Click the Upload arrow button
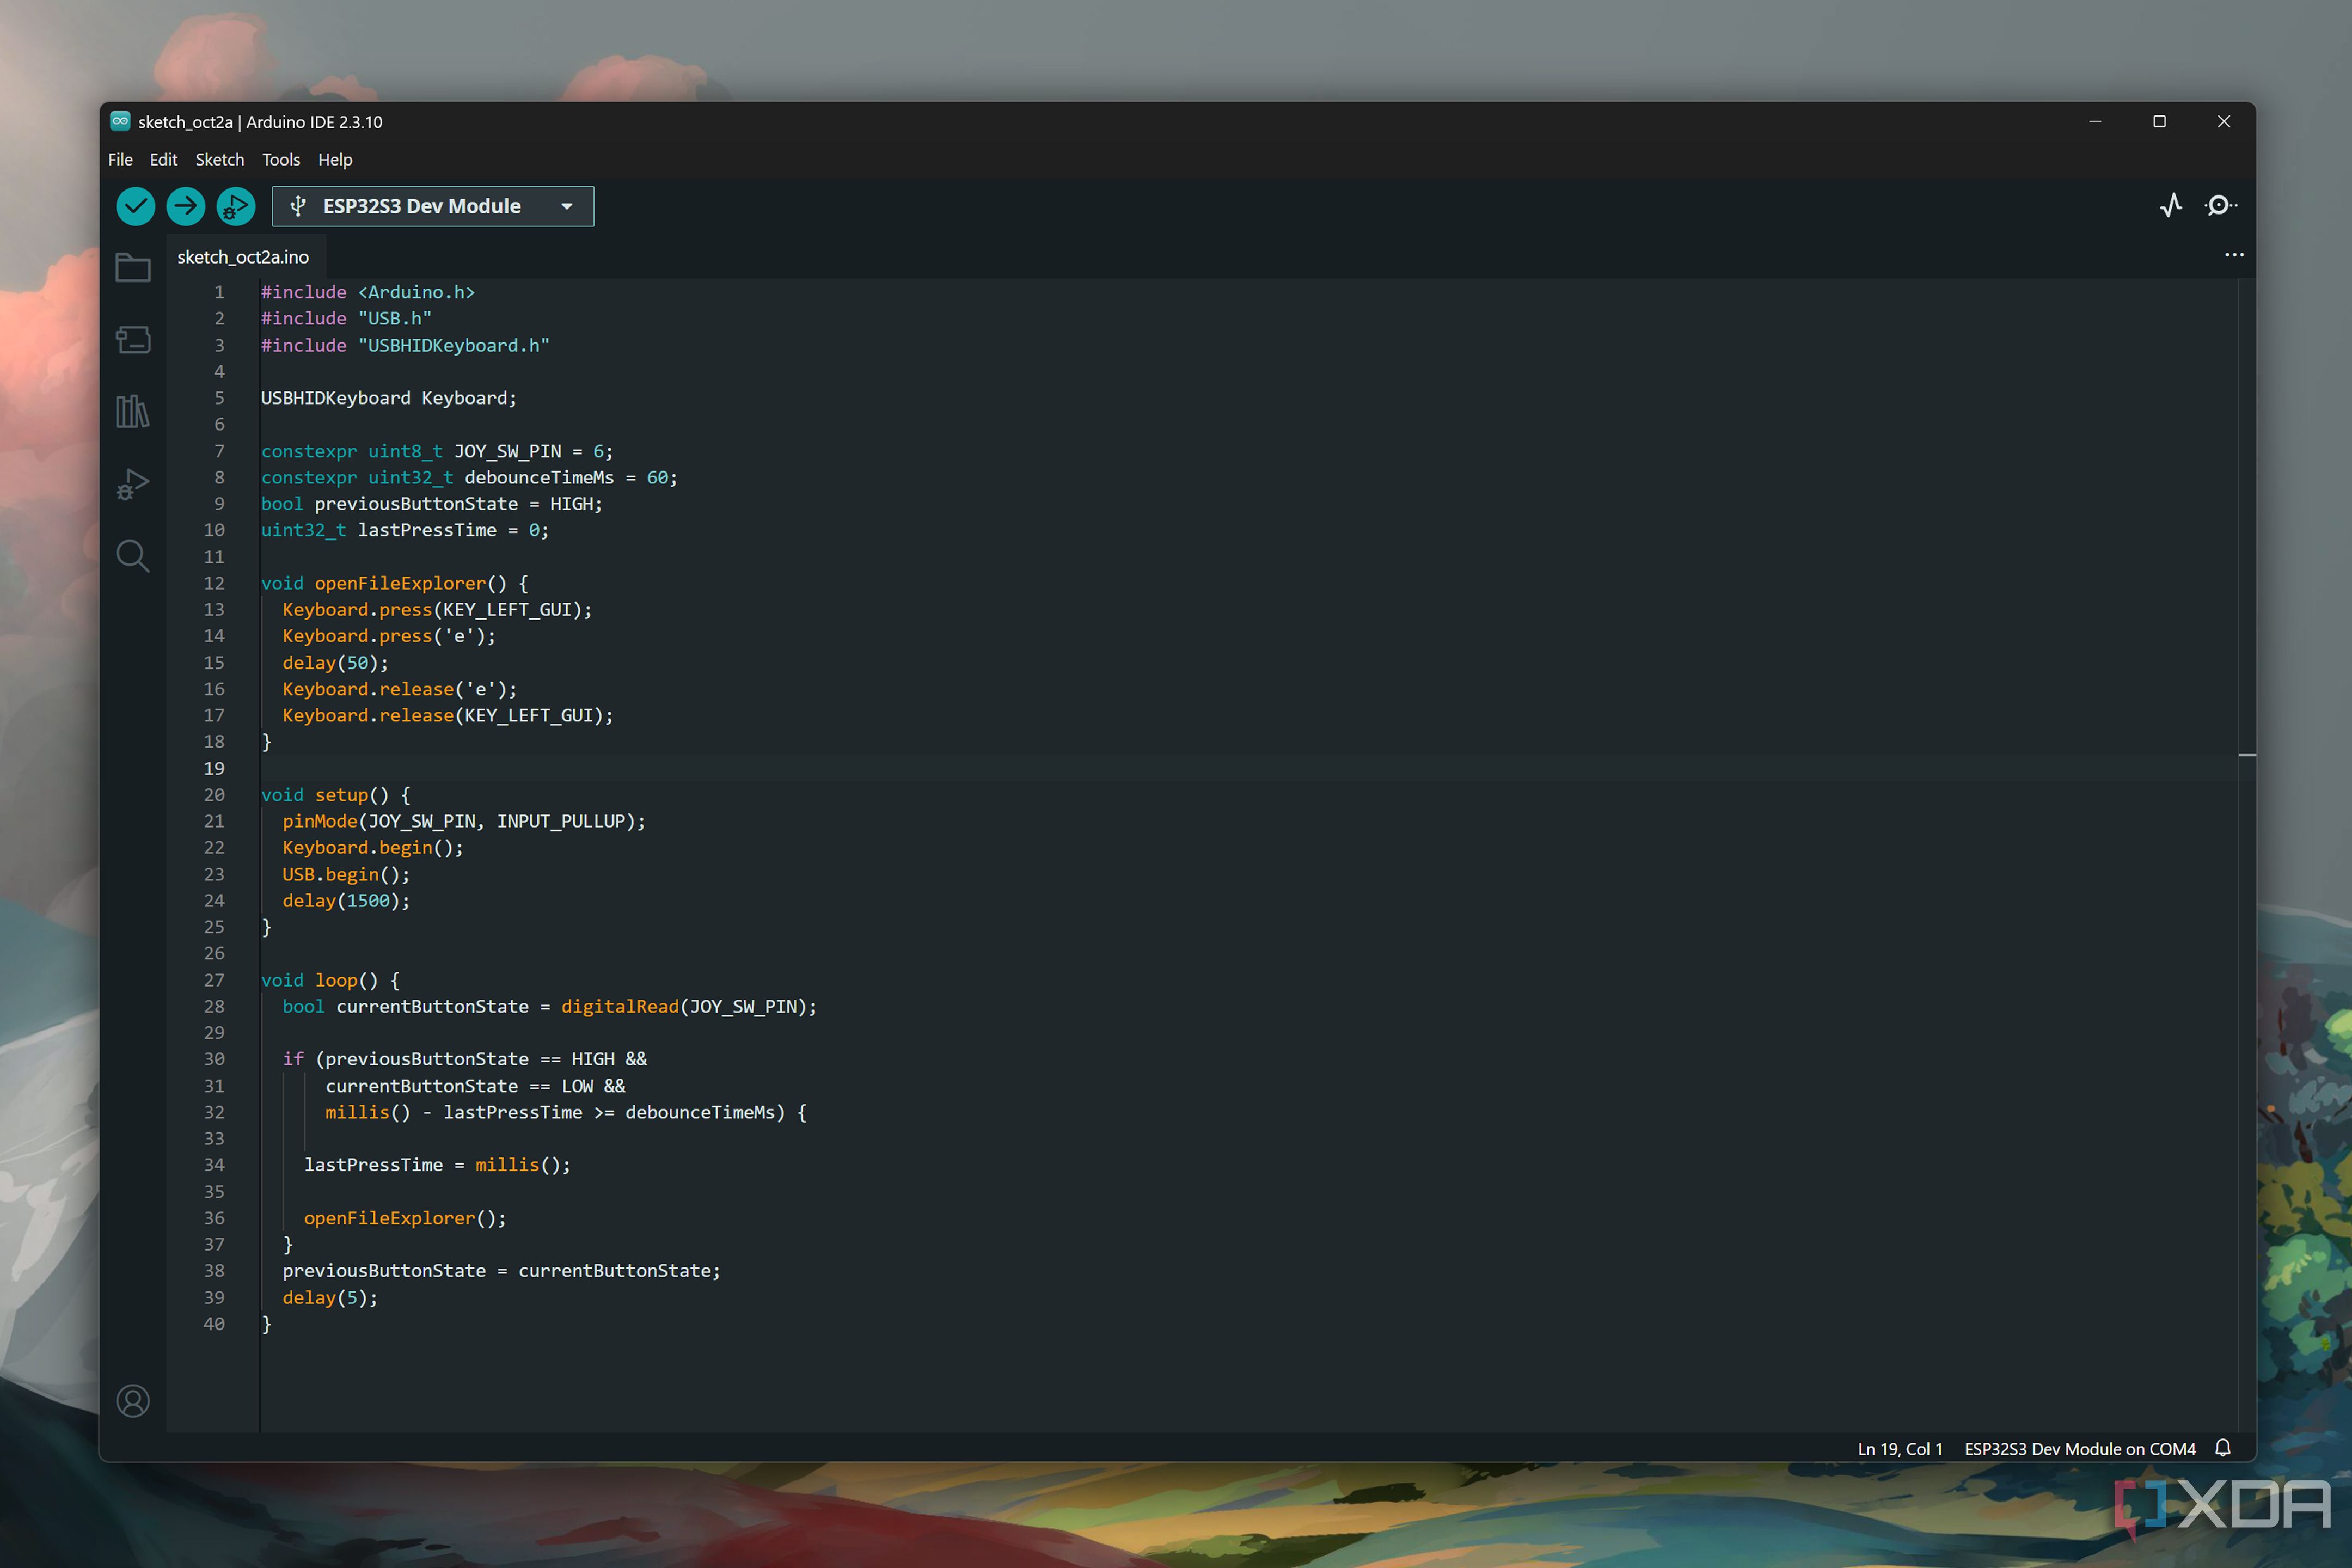The height and width of the screenshot is (1568, 2352). [x=186, y=206]
